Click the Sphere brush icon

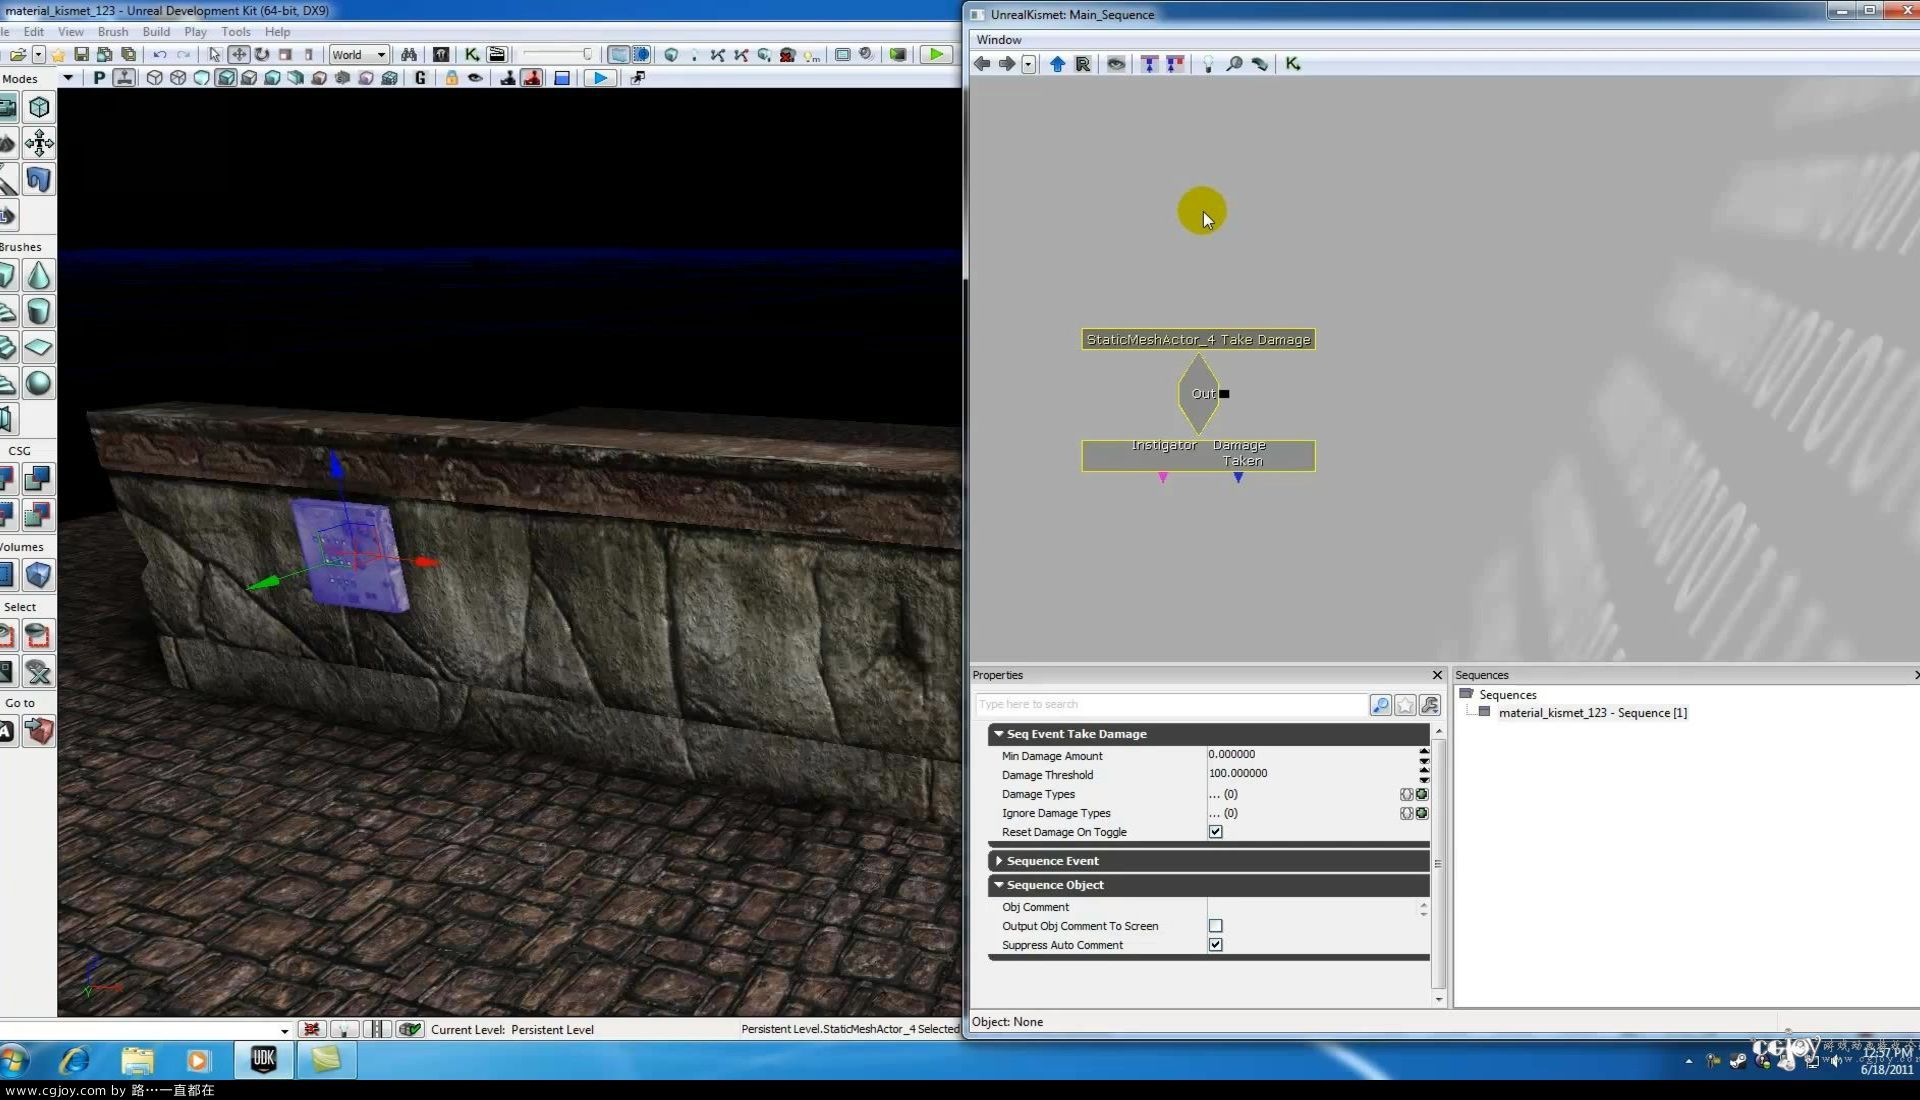pyautogui.click(x=39, y=383)
